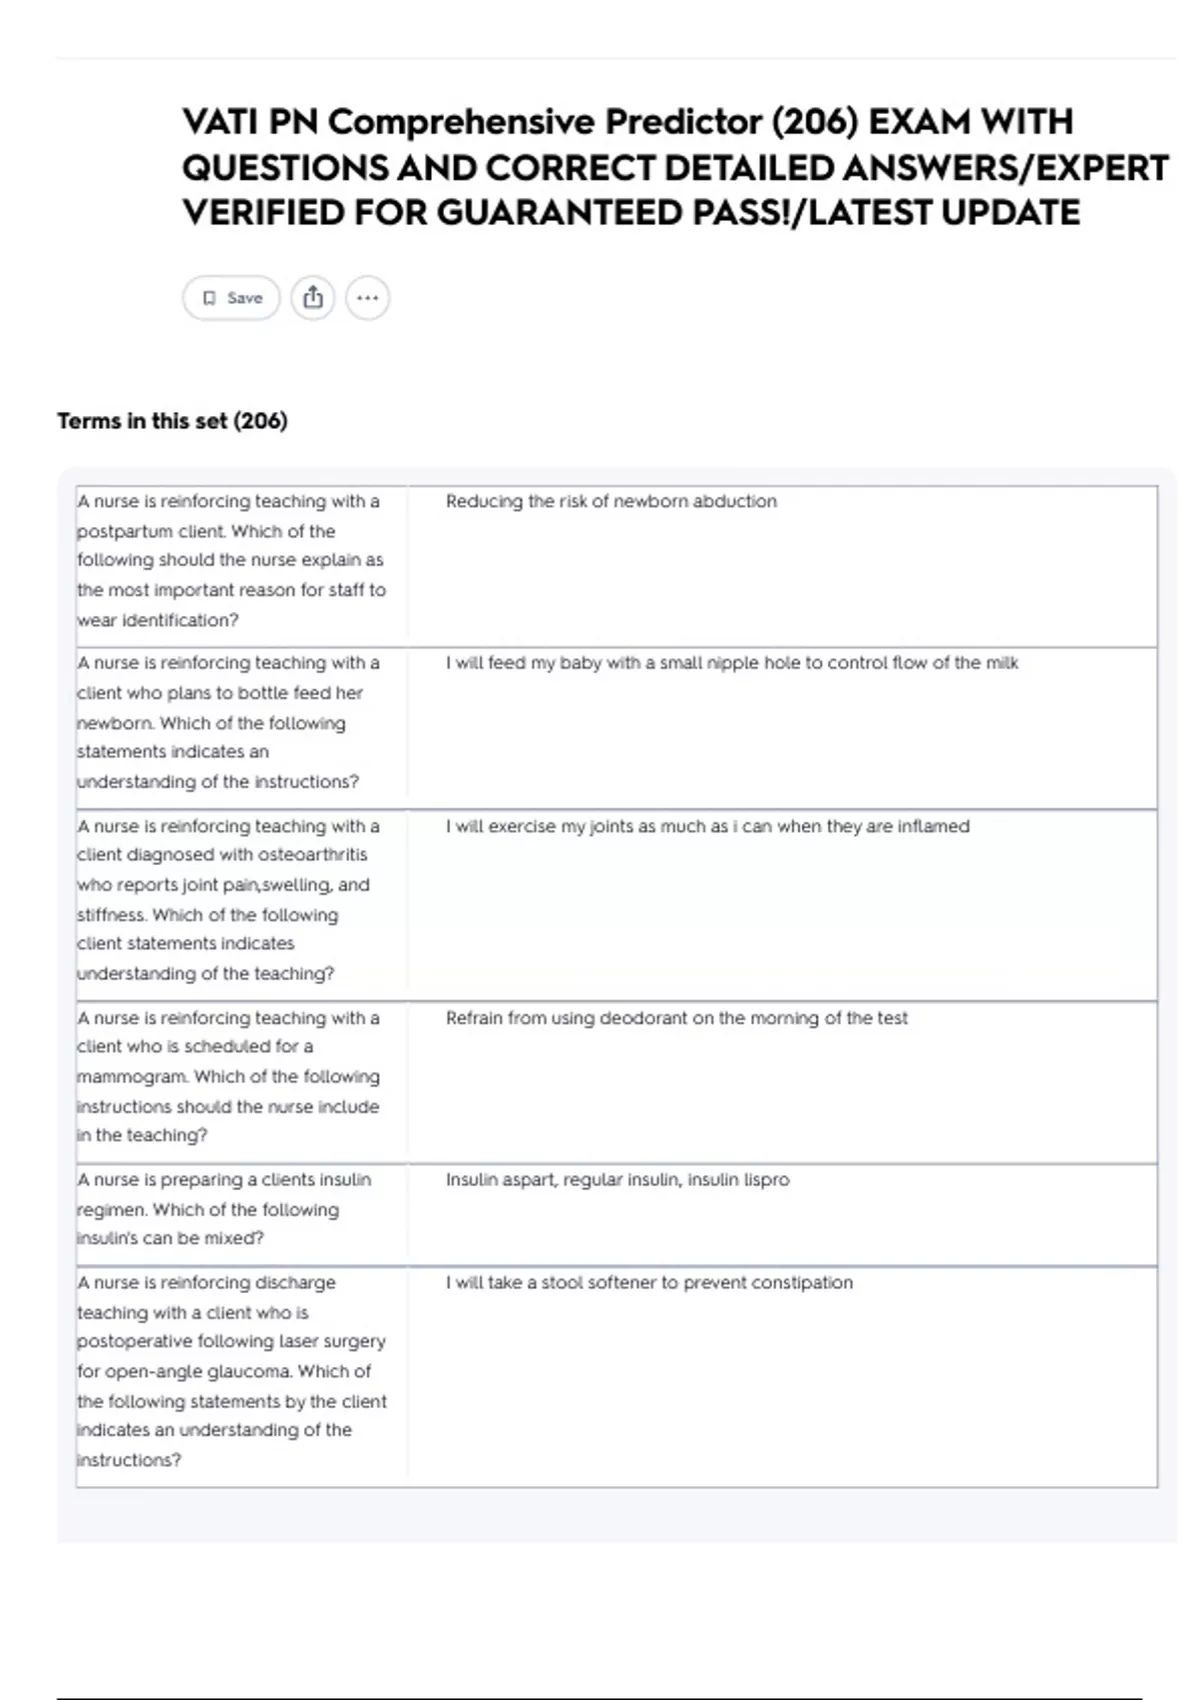
Task: Click answer 'Reducing the risk of newborn abduction'
Action: (x=611, y=501)
